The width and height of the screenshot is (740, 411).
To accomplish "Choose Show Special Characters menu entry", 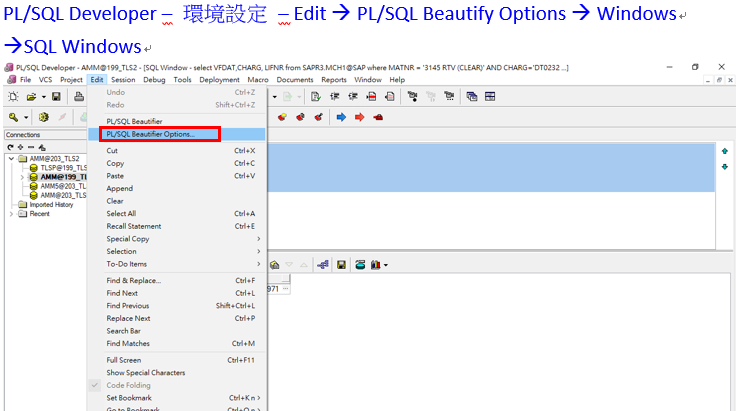I will coord(177,373).
